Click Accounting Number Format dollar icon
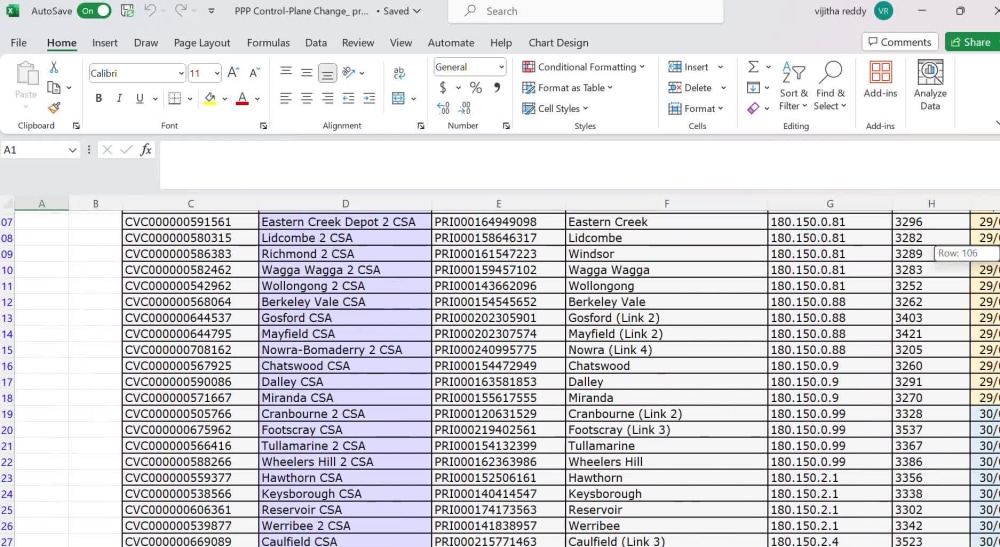Screen dimensions: 1000x547 [443, 87]
